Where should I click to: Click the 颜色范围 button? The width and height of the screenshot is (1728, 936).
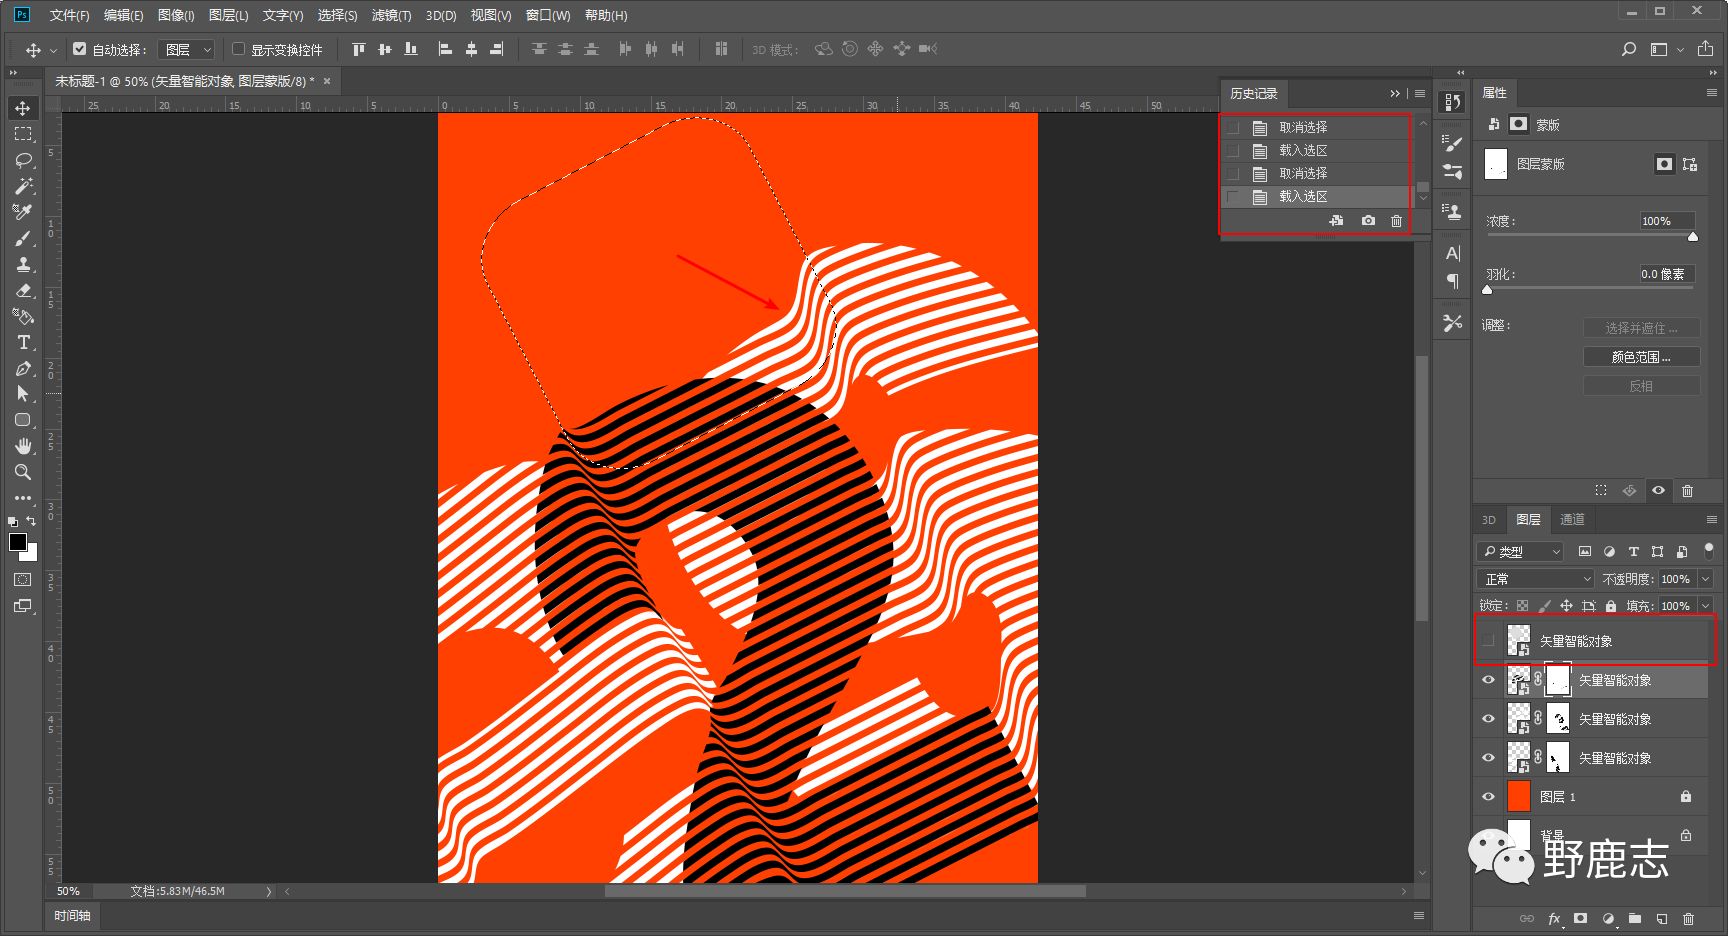pyautogui.click(x=1640, y=357)
